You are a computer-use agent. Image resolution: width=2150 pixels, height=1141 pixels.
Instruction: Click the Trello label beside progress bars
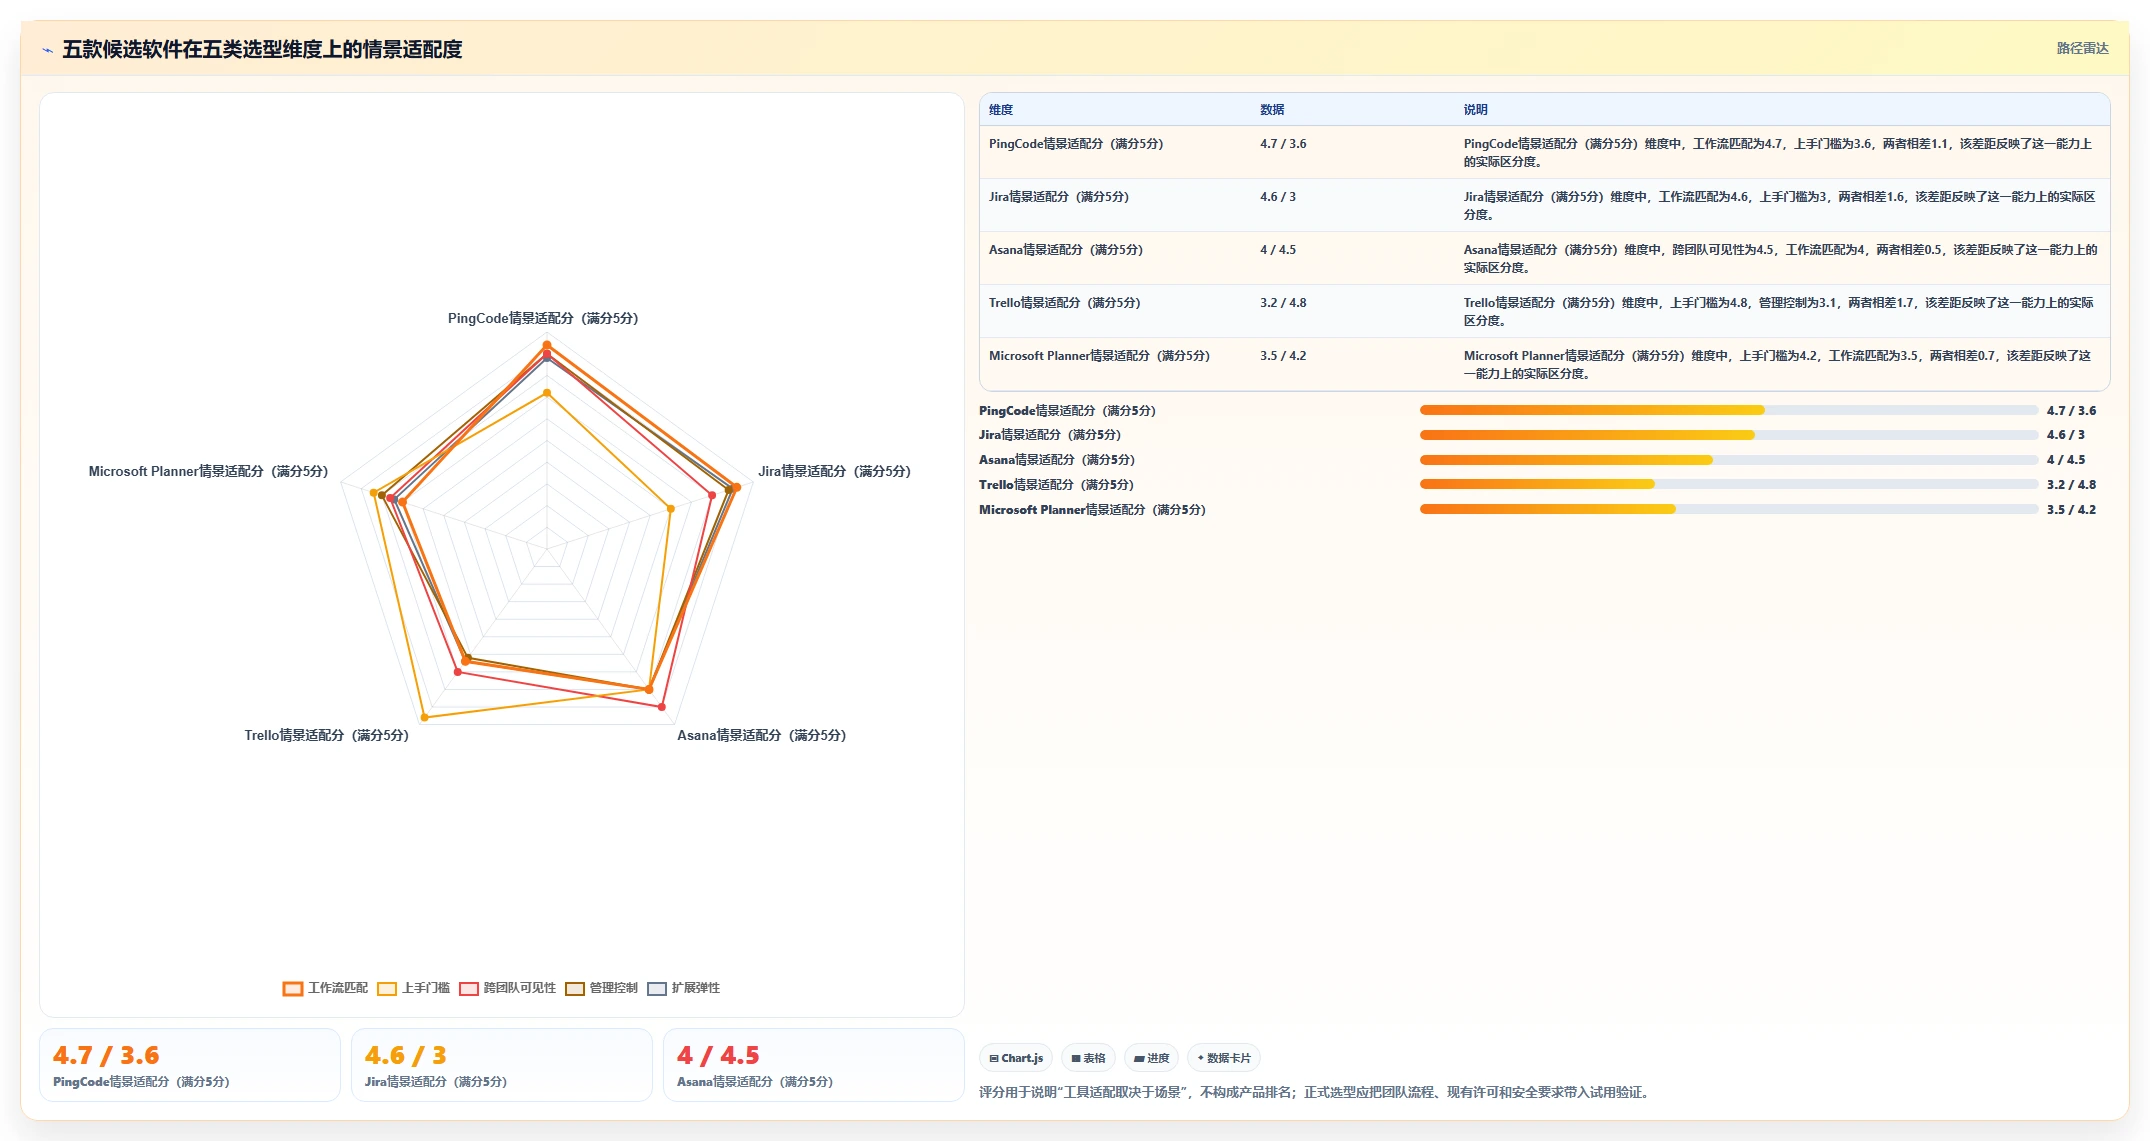pyautogui.click(x=1056, y=485)
